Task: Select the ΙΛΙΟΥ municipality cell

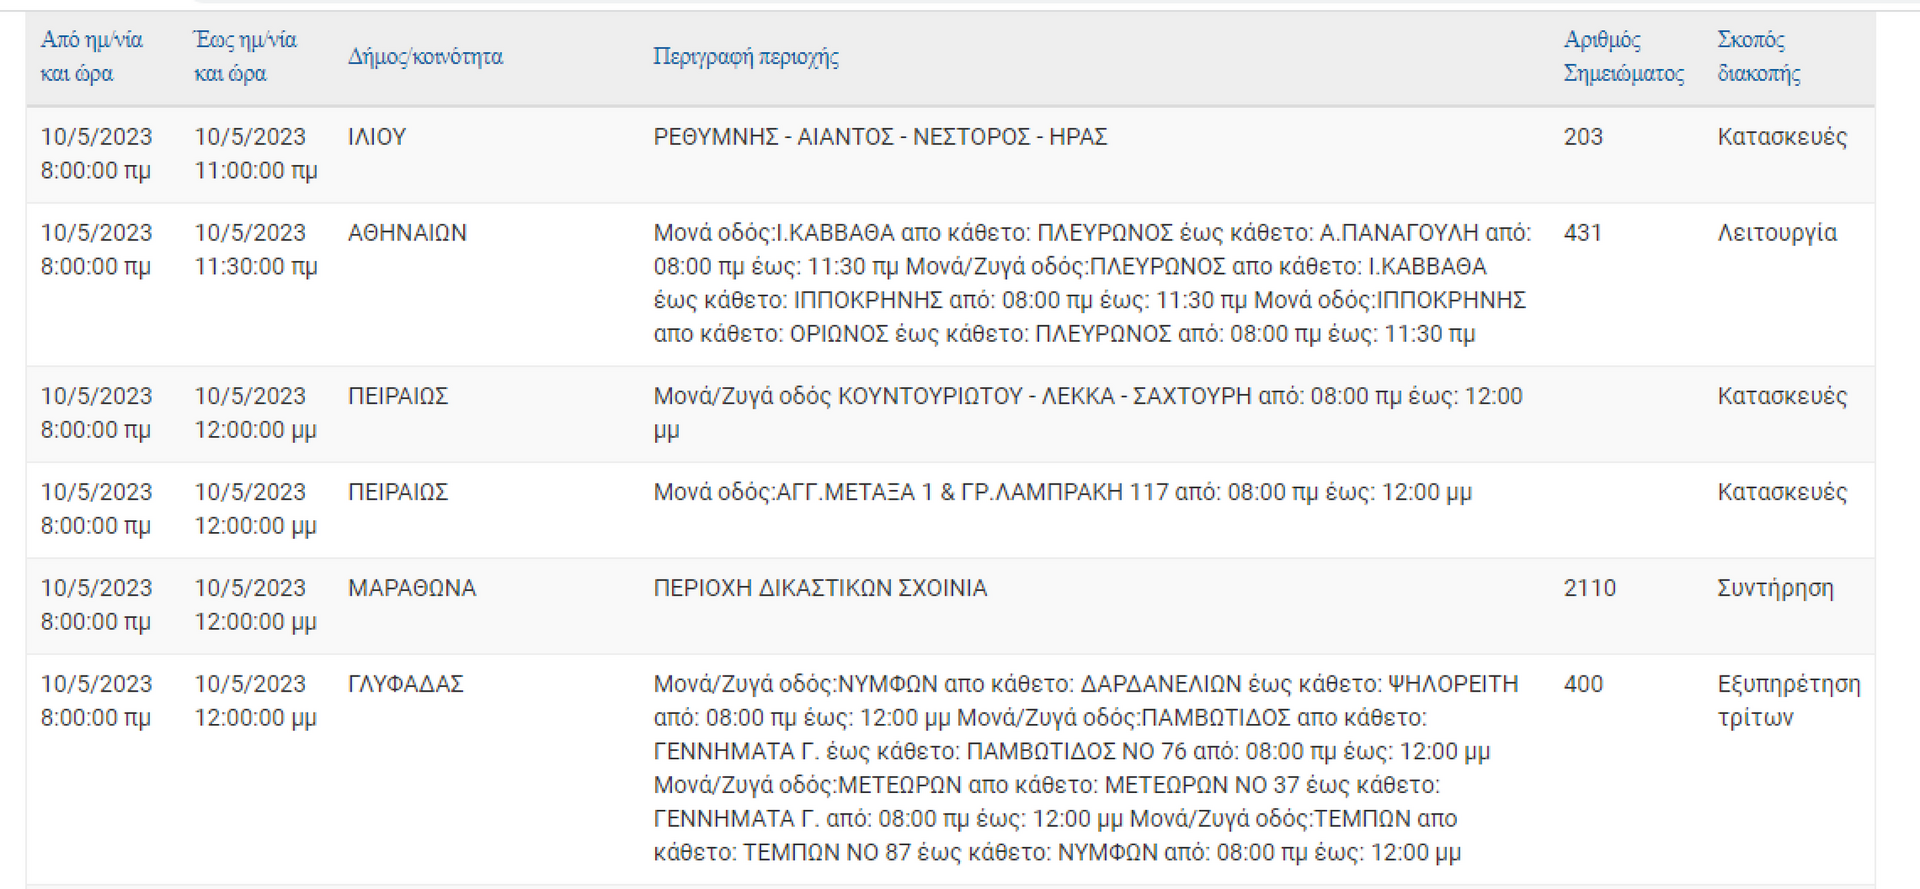Action: tap(377, 137)
